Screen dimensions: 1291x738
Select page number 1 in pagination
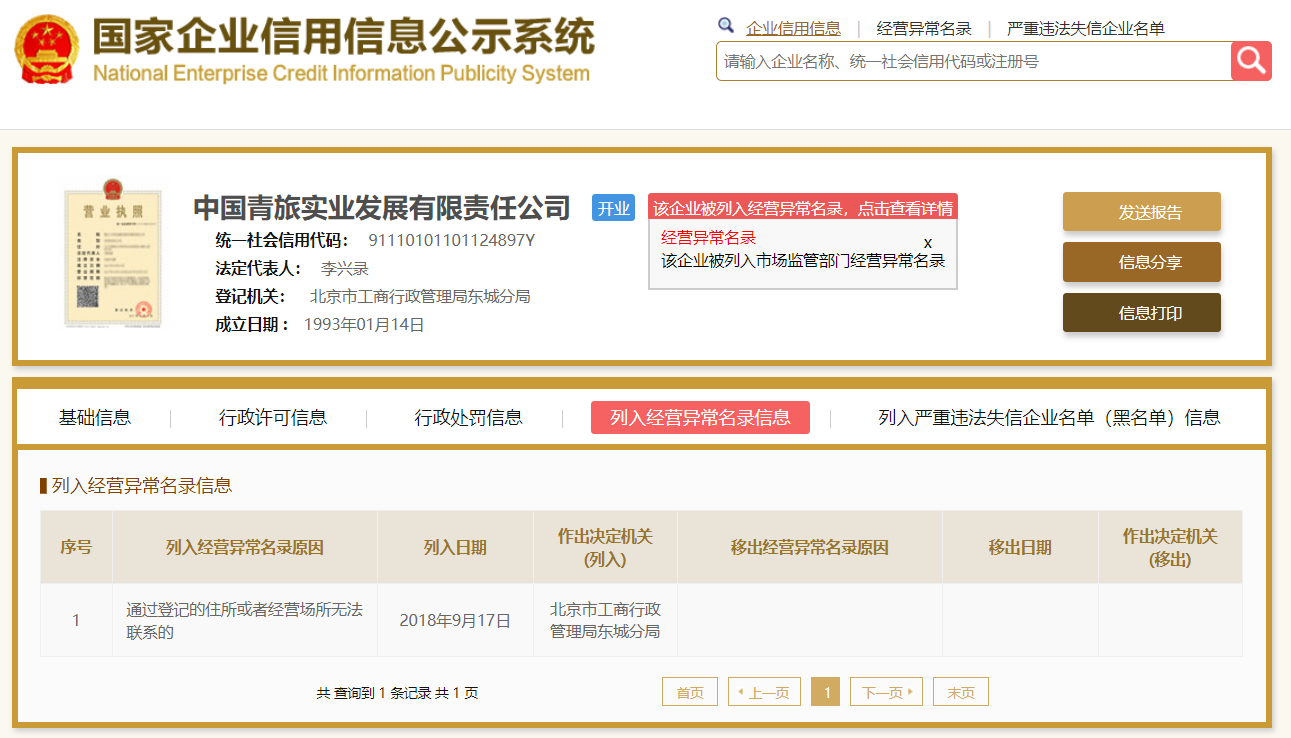coord(825,692)
